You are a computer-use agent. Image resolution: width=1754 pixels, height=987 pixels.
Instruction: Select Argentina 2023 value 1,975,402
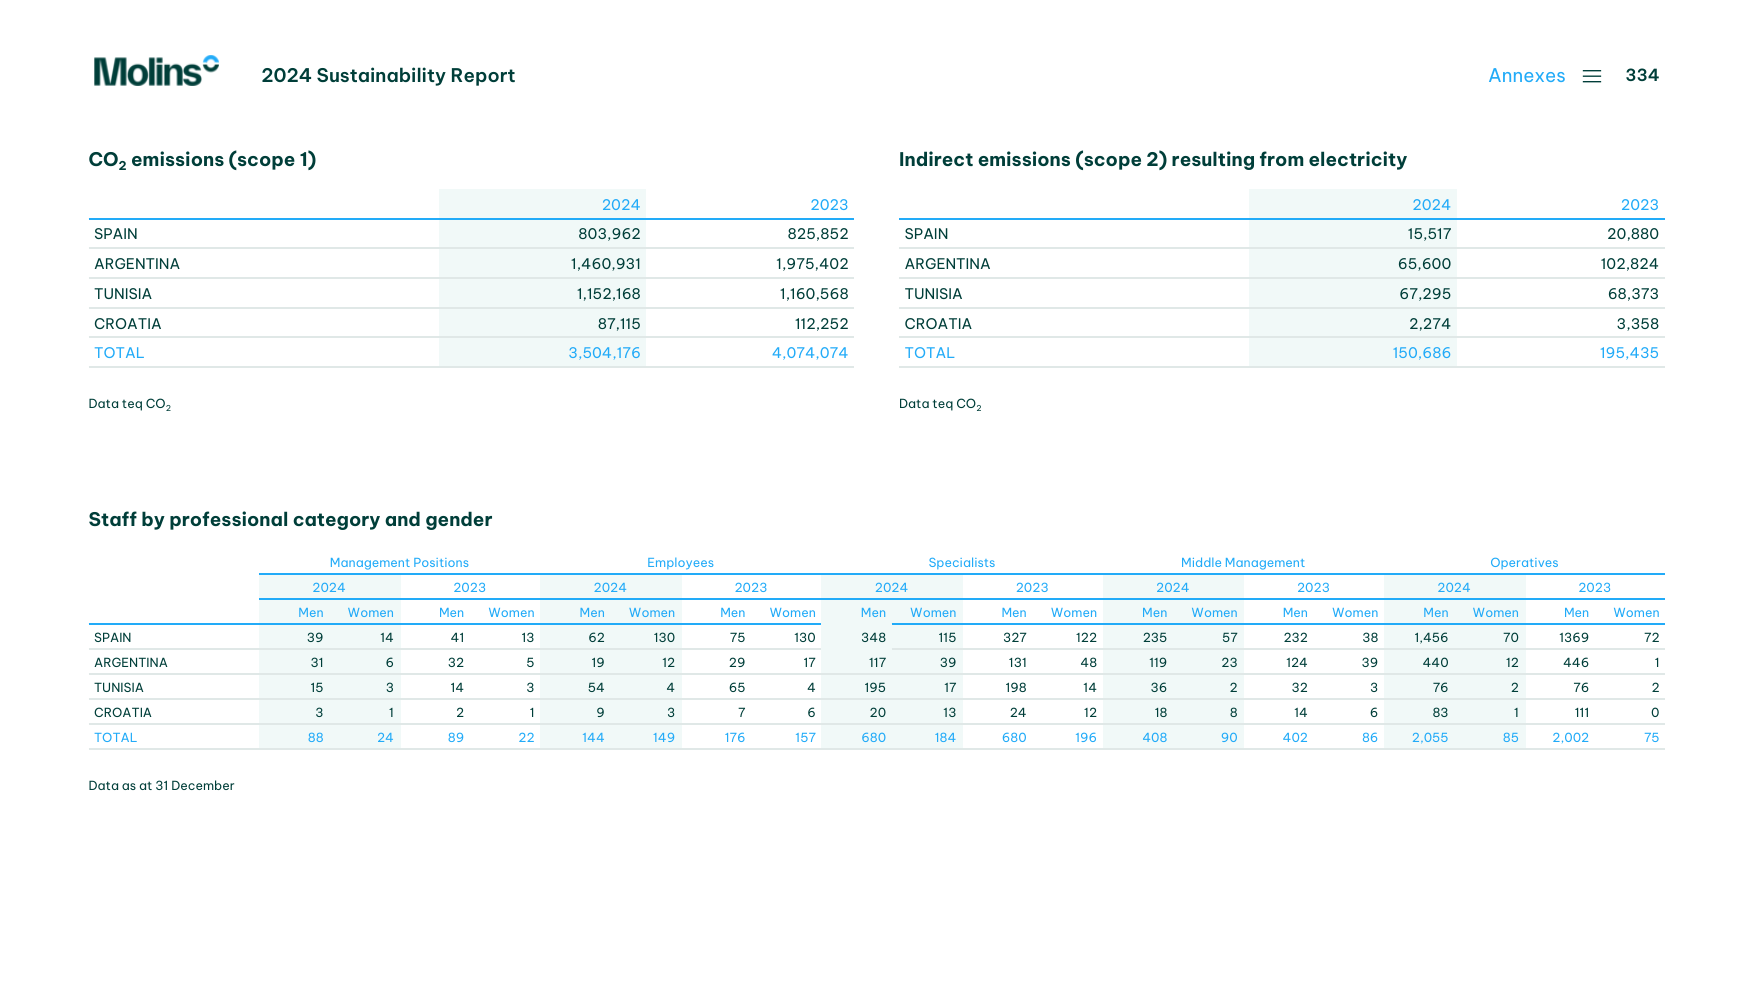click(812, 264)
